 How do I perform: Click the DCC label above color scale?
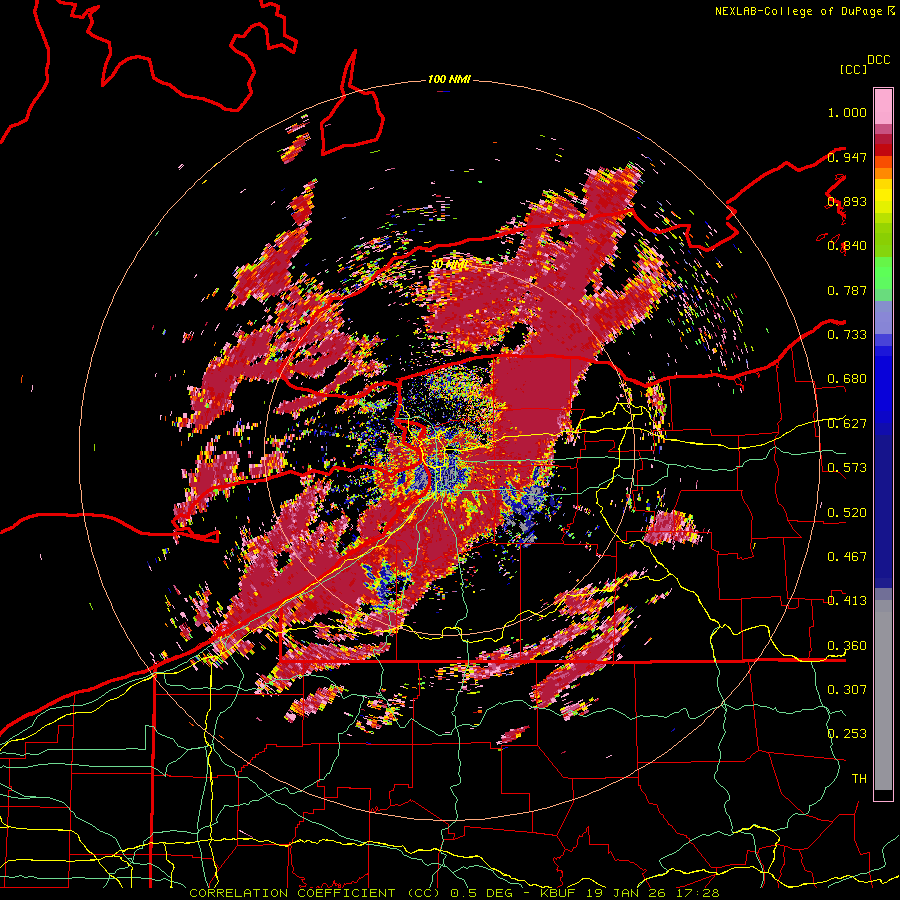pos(878,60)
